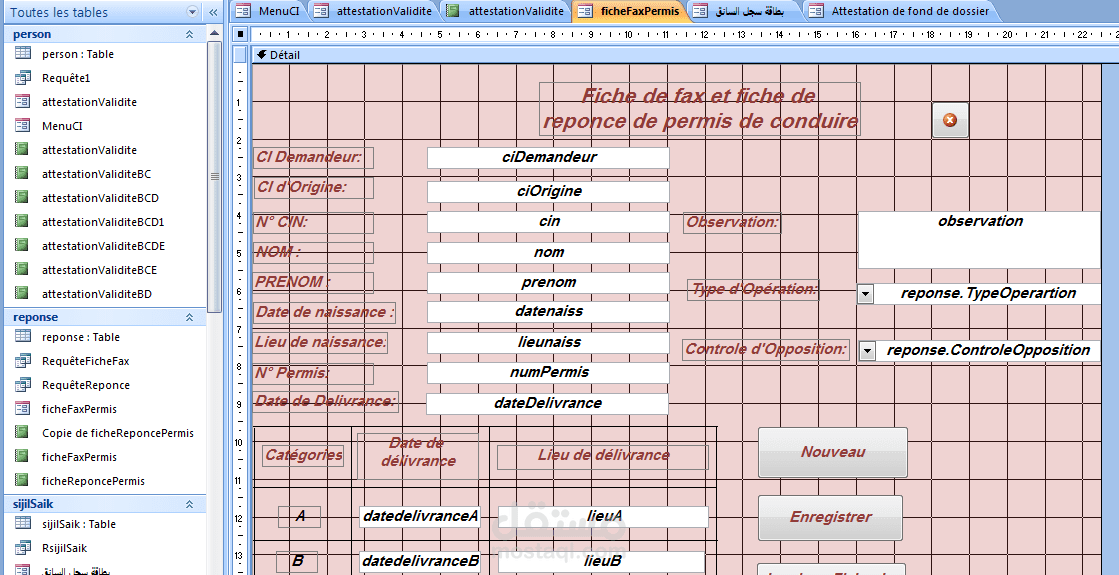
Task: Select Copie de ficheReponcePermis report icon
Action: pyautogui.click(x=23, y=432)
